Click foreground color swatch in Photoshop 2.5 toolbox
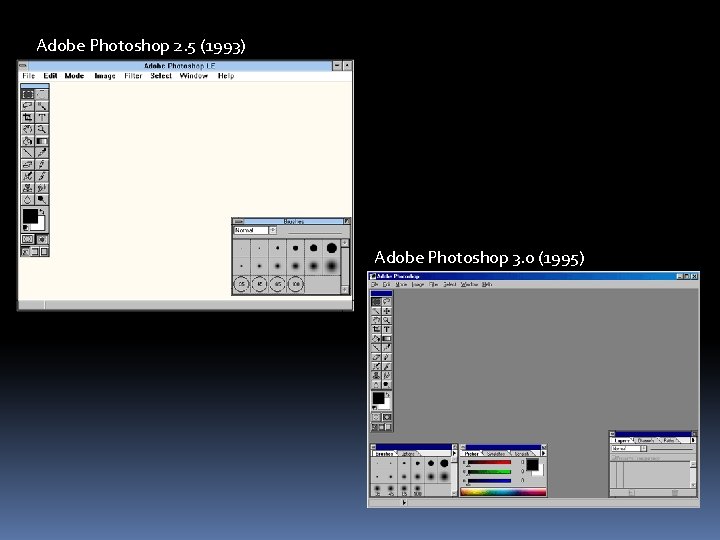This screenshot has height=540, width=720. point(30,216)
